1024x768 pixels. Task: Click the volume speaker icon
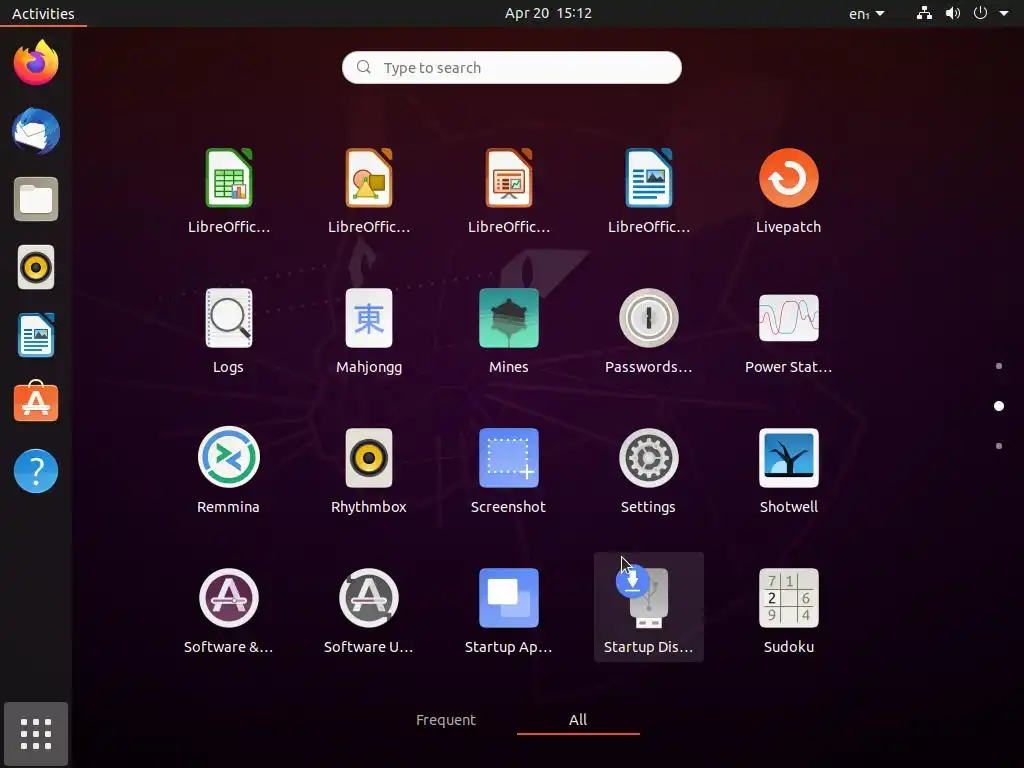tap(953, 13)
